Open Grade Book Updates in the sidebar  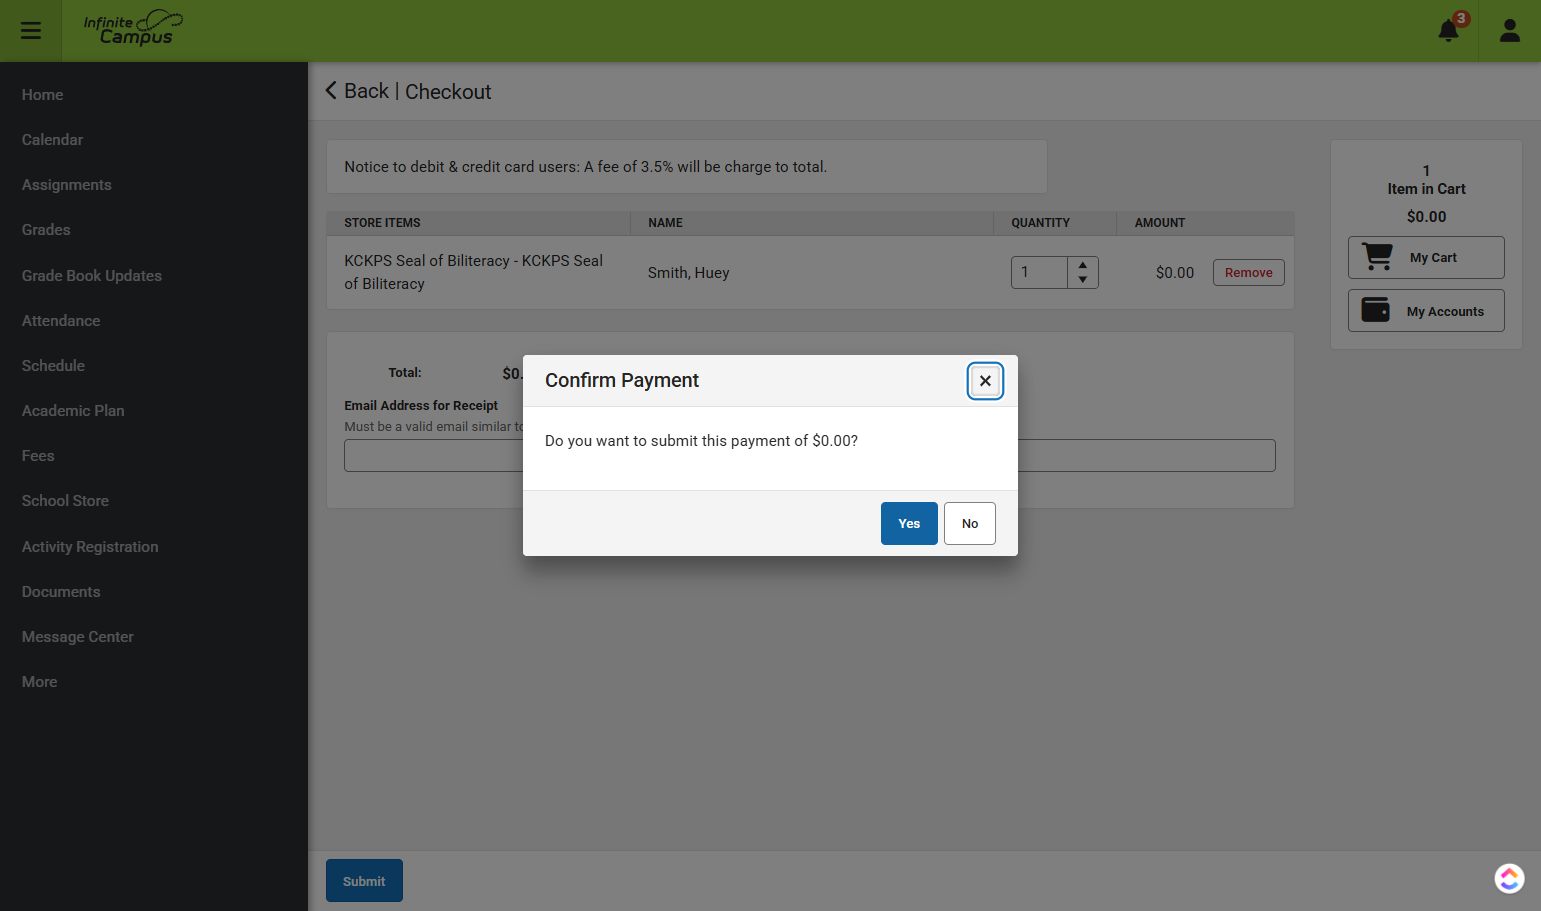[x=92, y=276]
